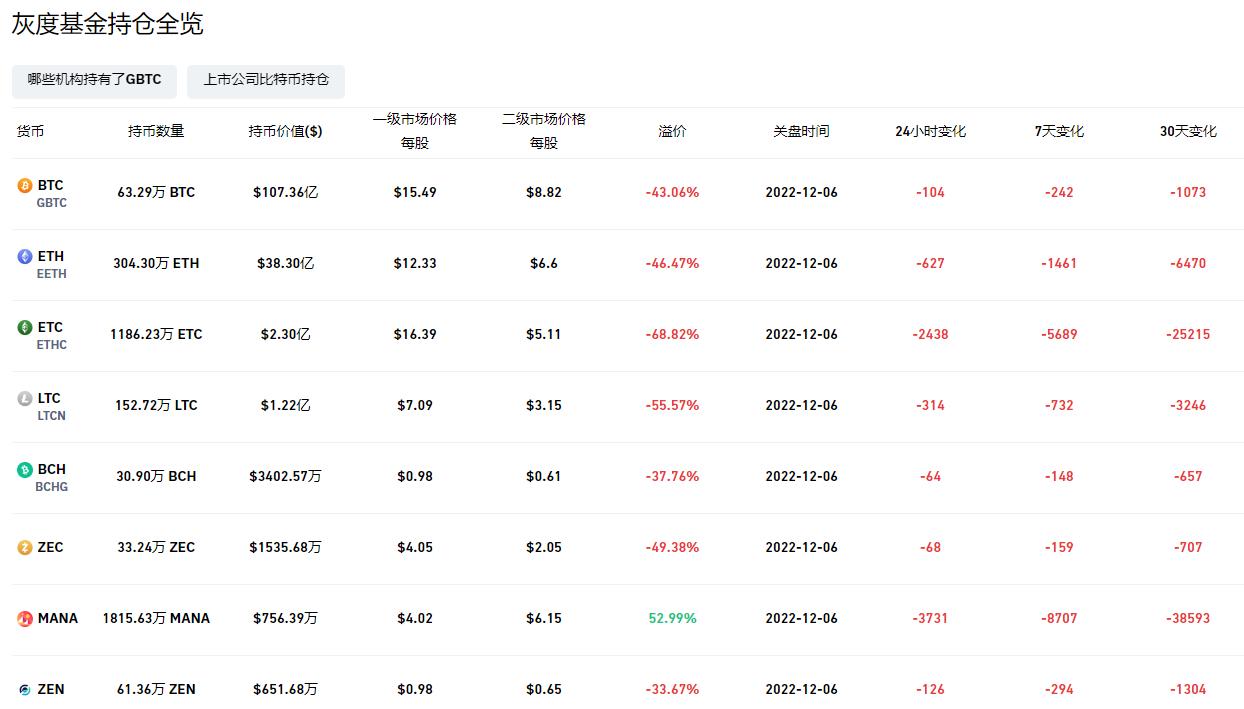Click the 7天变化 column header
Image resolution: width=1244 pixels, height=709 pixels.
coord(1059,131)
